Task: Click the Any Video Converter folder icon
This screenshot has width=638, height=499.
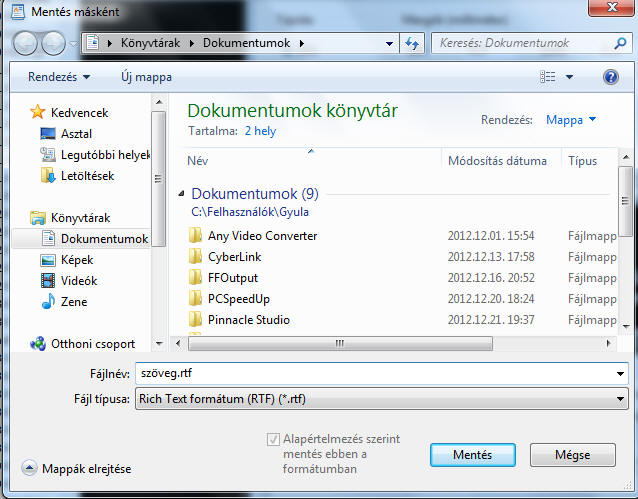Action: point(196,236)
